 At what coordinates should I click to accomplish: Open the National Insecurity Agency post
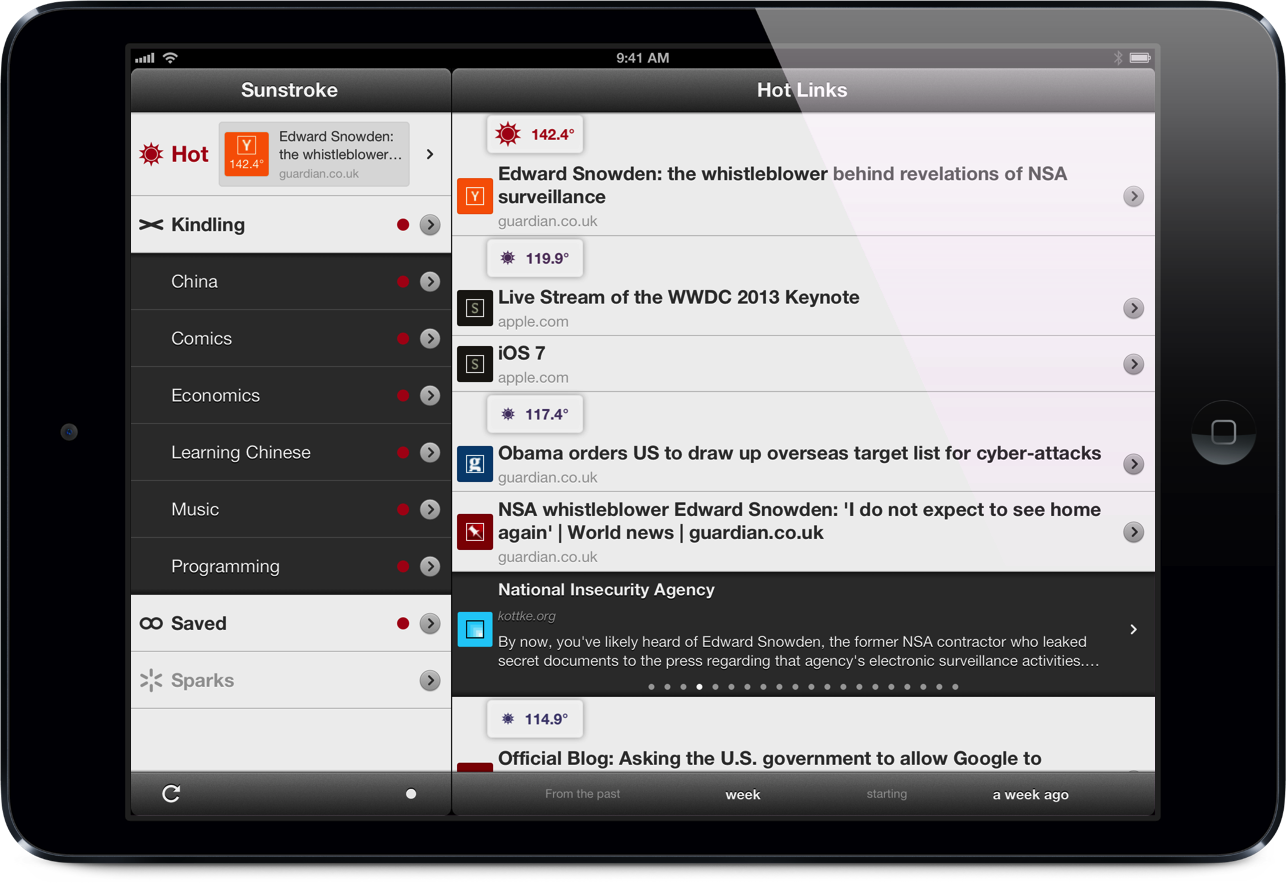coord(803,634)
